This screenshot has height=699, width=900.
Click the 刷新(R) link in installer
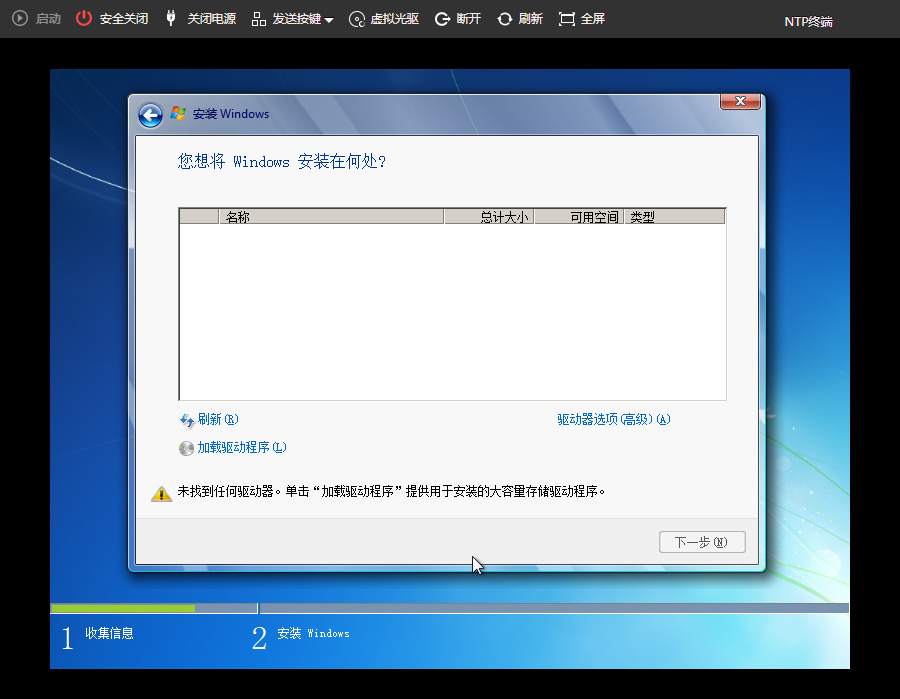tap(218, 420)
